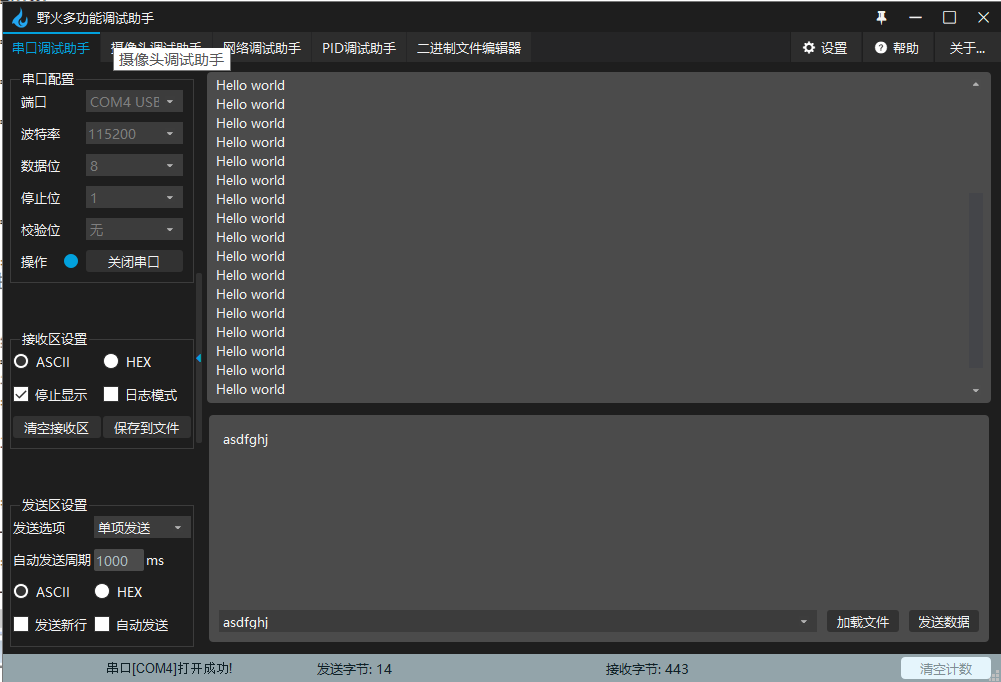Select ASCII receive display mode
1001x682 pixels.
[21, 361]
